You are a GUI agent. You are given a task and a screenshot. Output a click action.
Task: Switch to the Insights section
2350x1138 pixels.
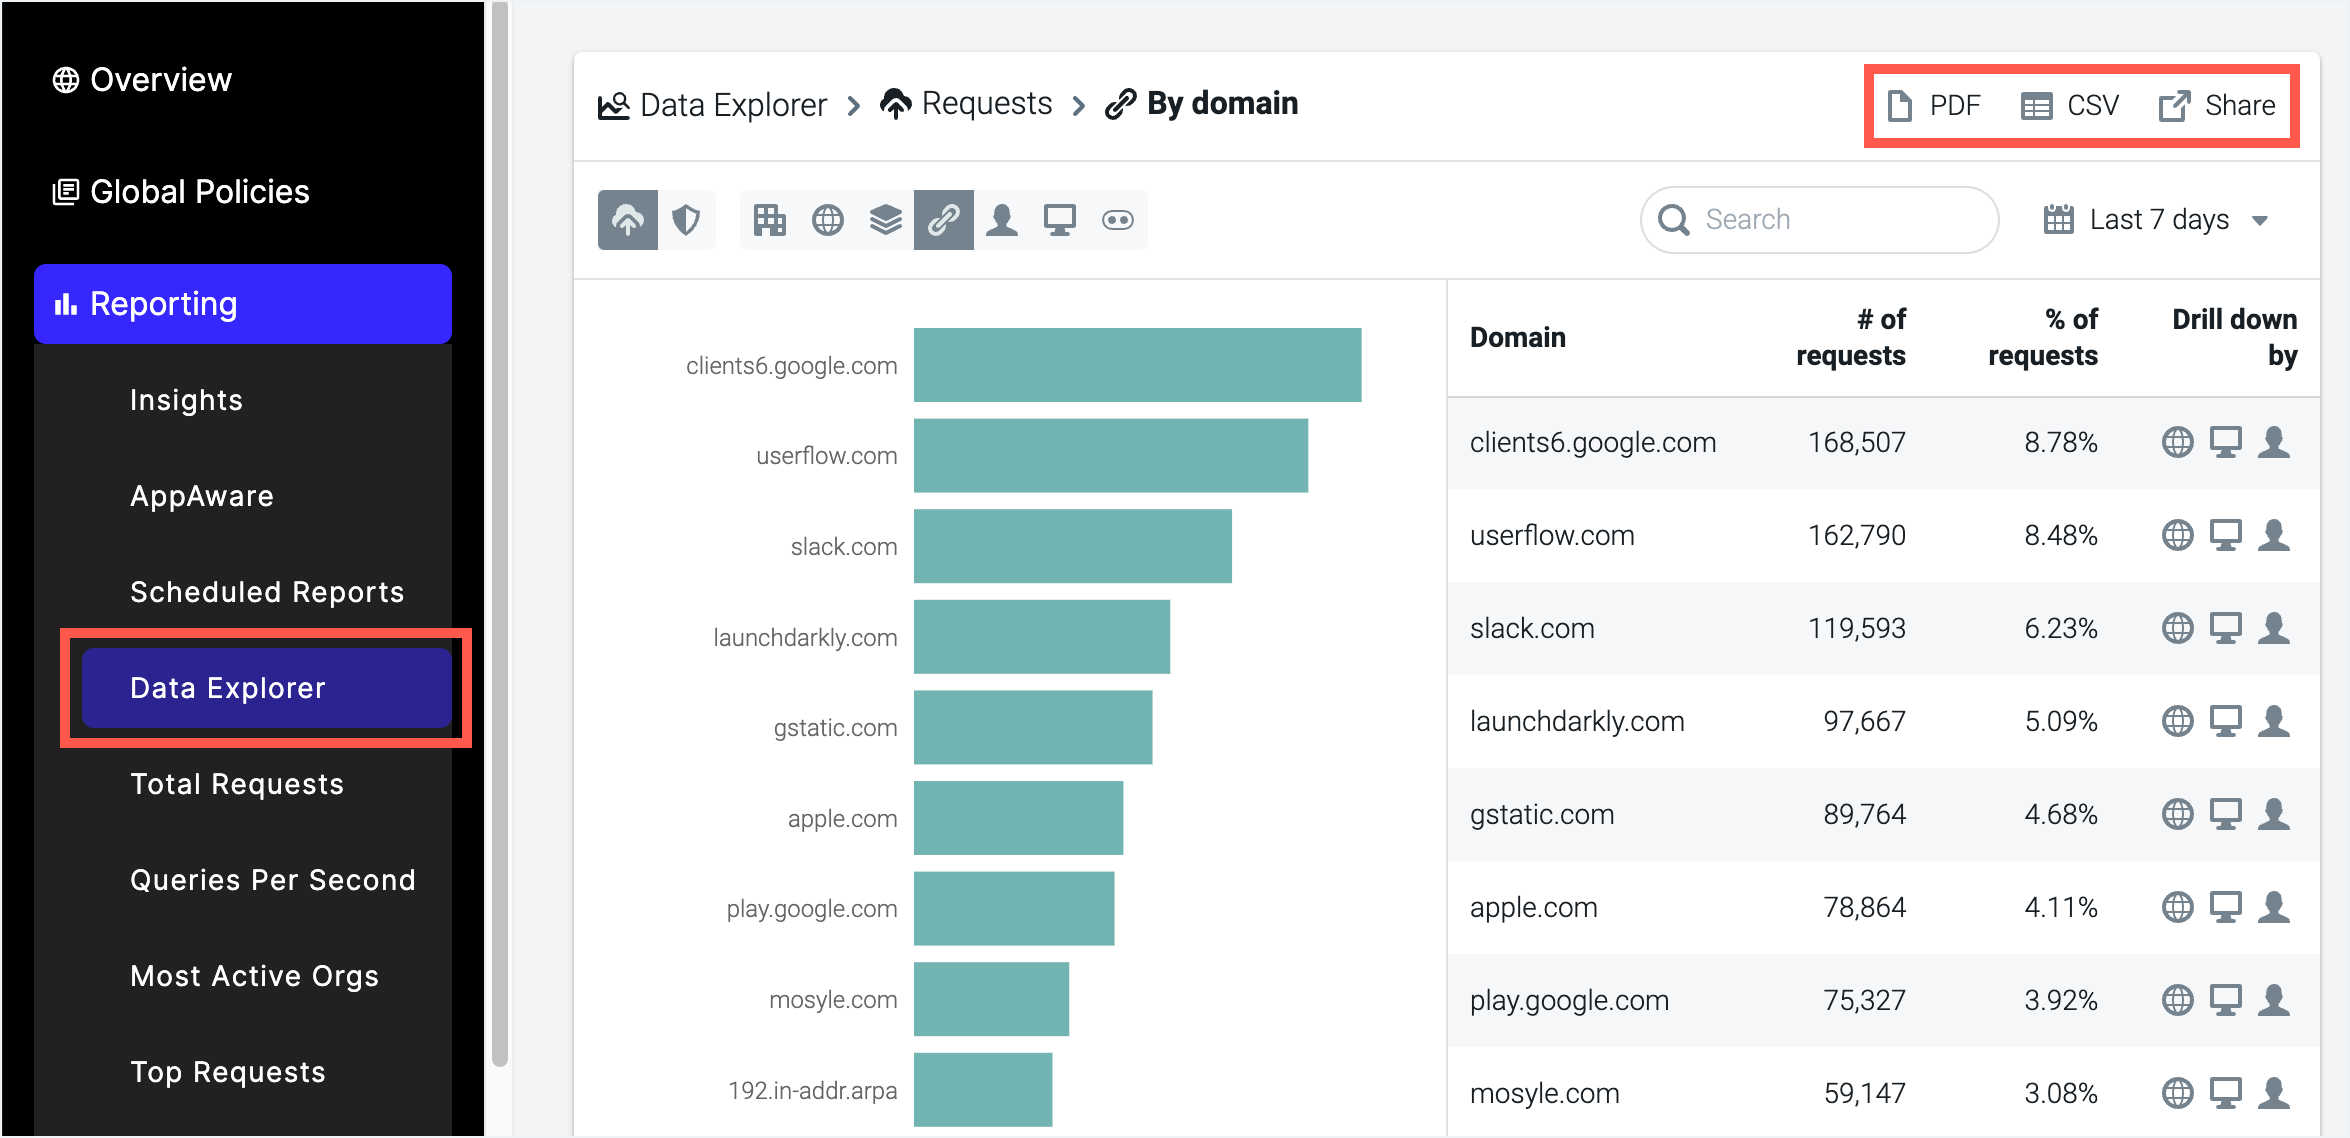pos(186,399)
